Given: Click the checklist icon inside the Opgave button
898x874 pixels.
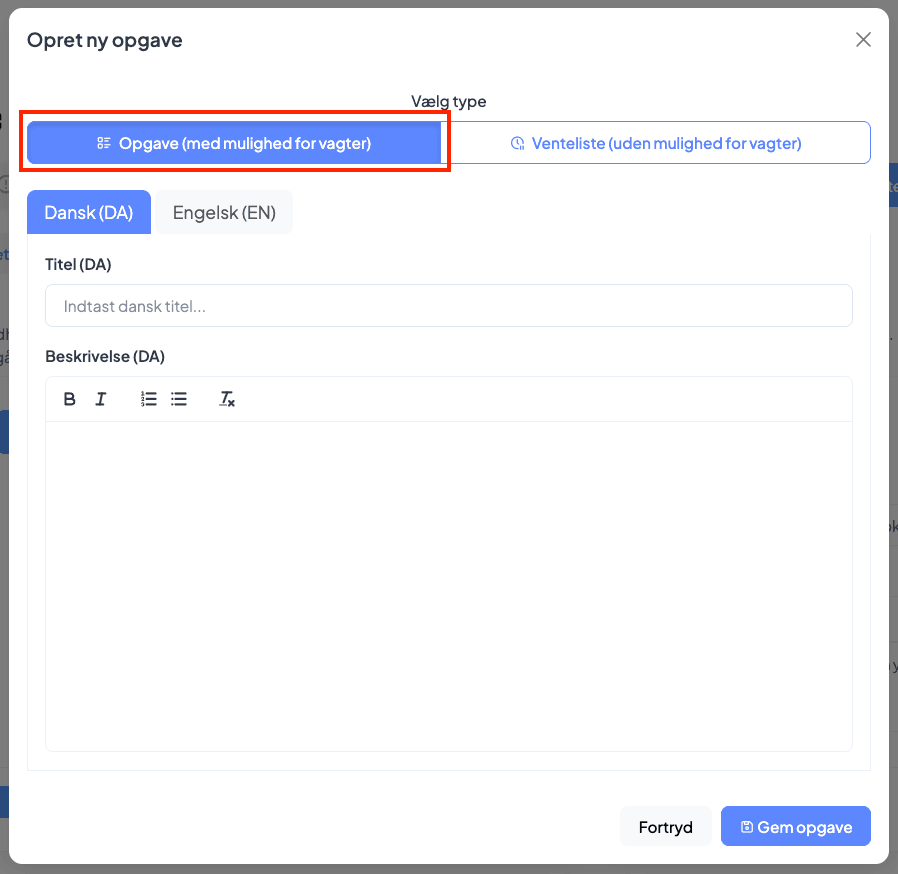Looking at the screenshot, I should [x=104, y=142].
